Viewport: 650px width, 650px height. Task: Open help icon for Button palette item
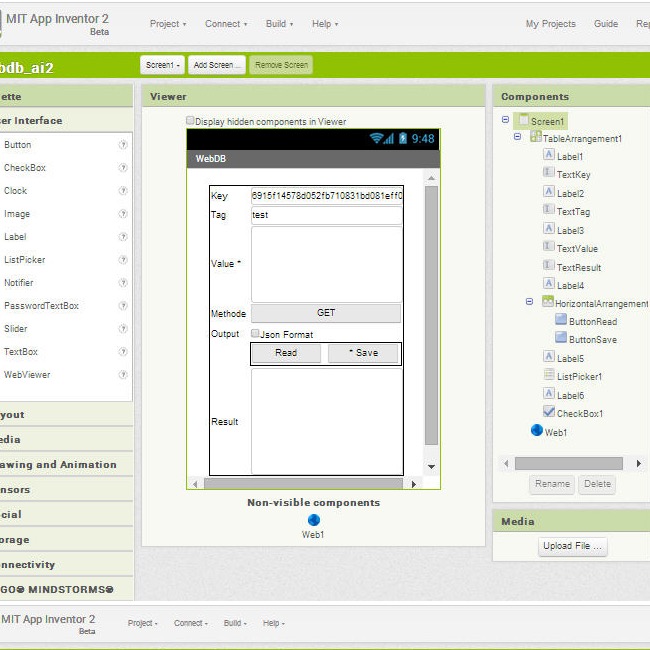point(123,145)
